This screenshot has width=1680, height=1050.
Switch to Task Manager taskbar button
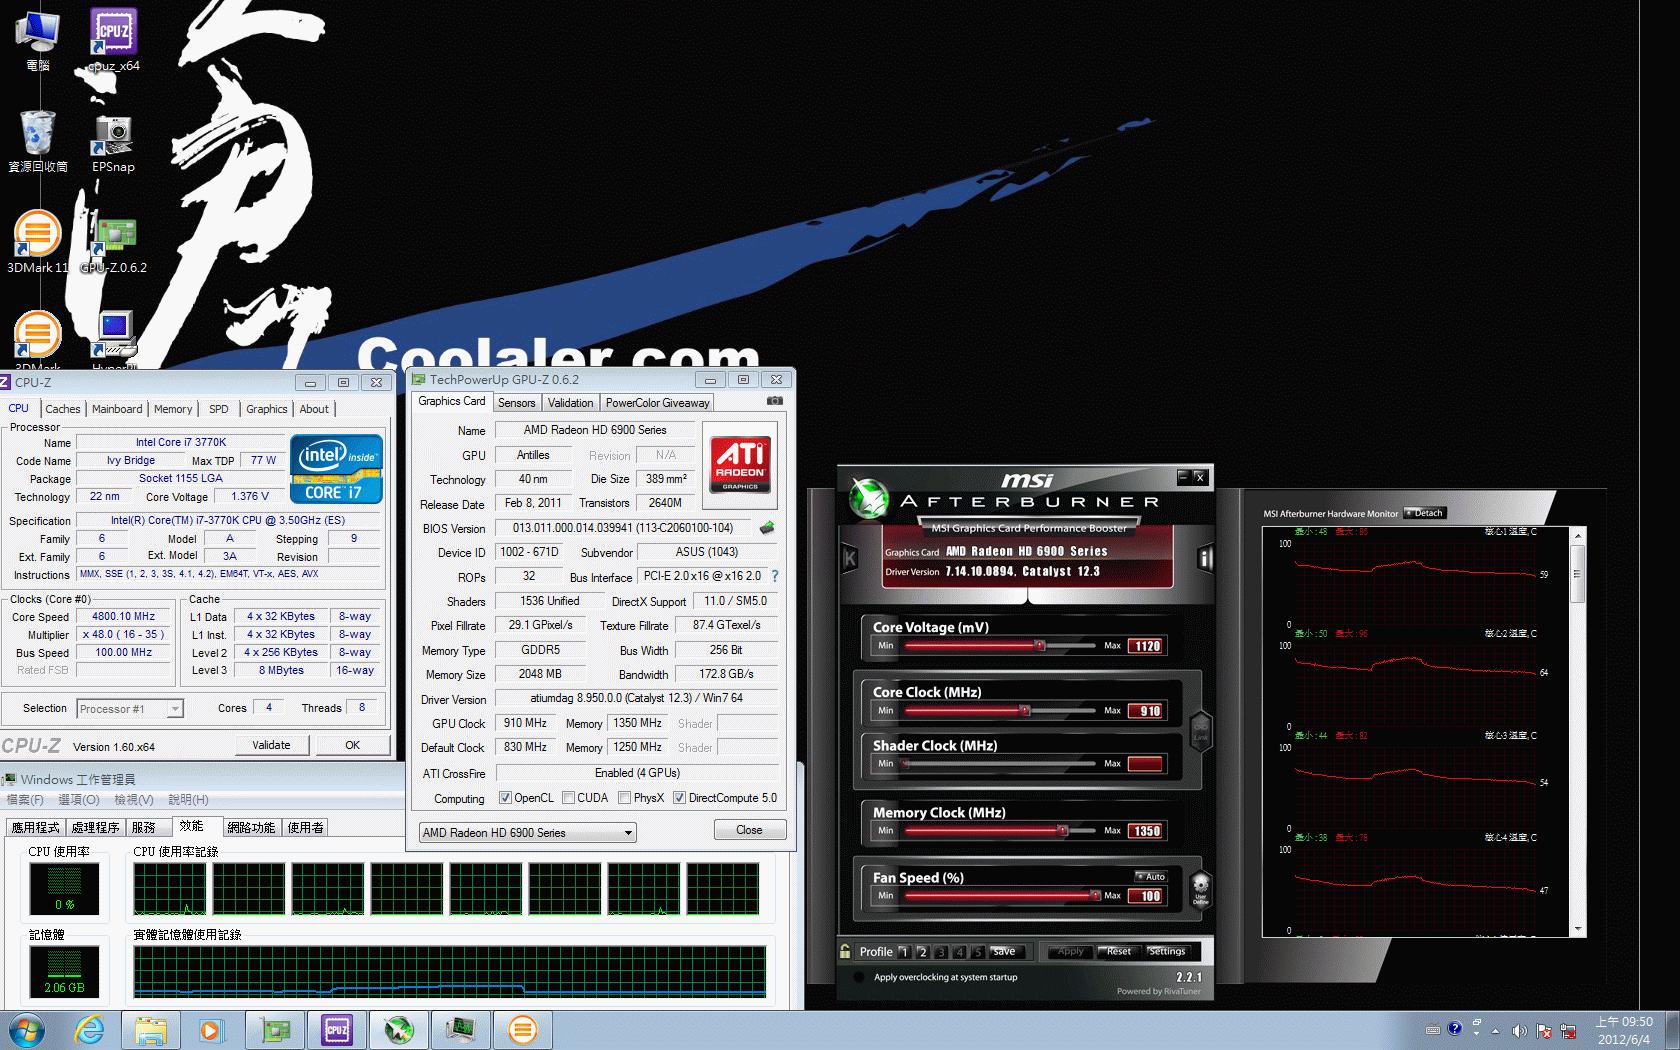coord(460,1029)
